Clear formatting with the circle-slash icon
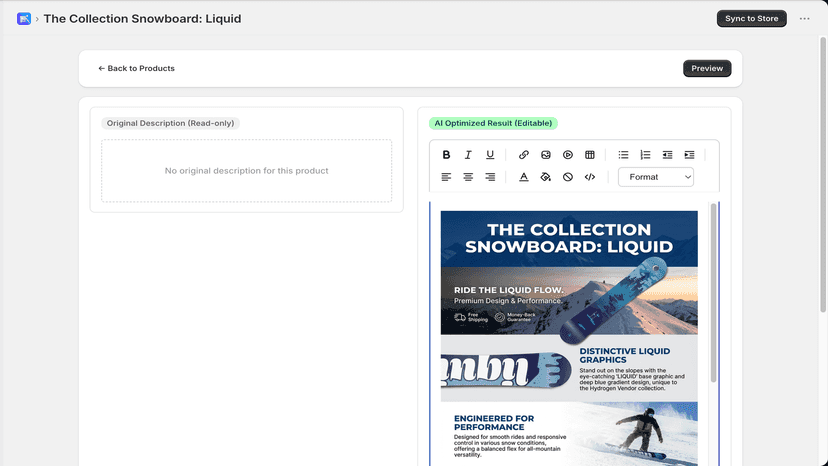 pyautogui.click(x=568, y=177)
